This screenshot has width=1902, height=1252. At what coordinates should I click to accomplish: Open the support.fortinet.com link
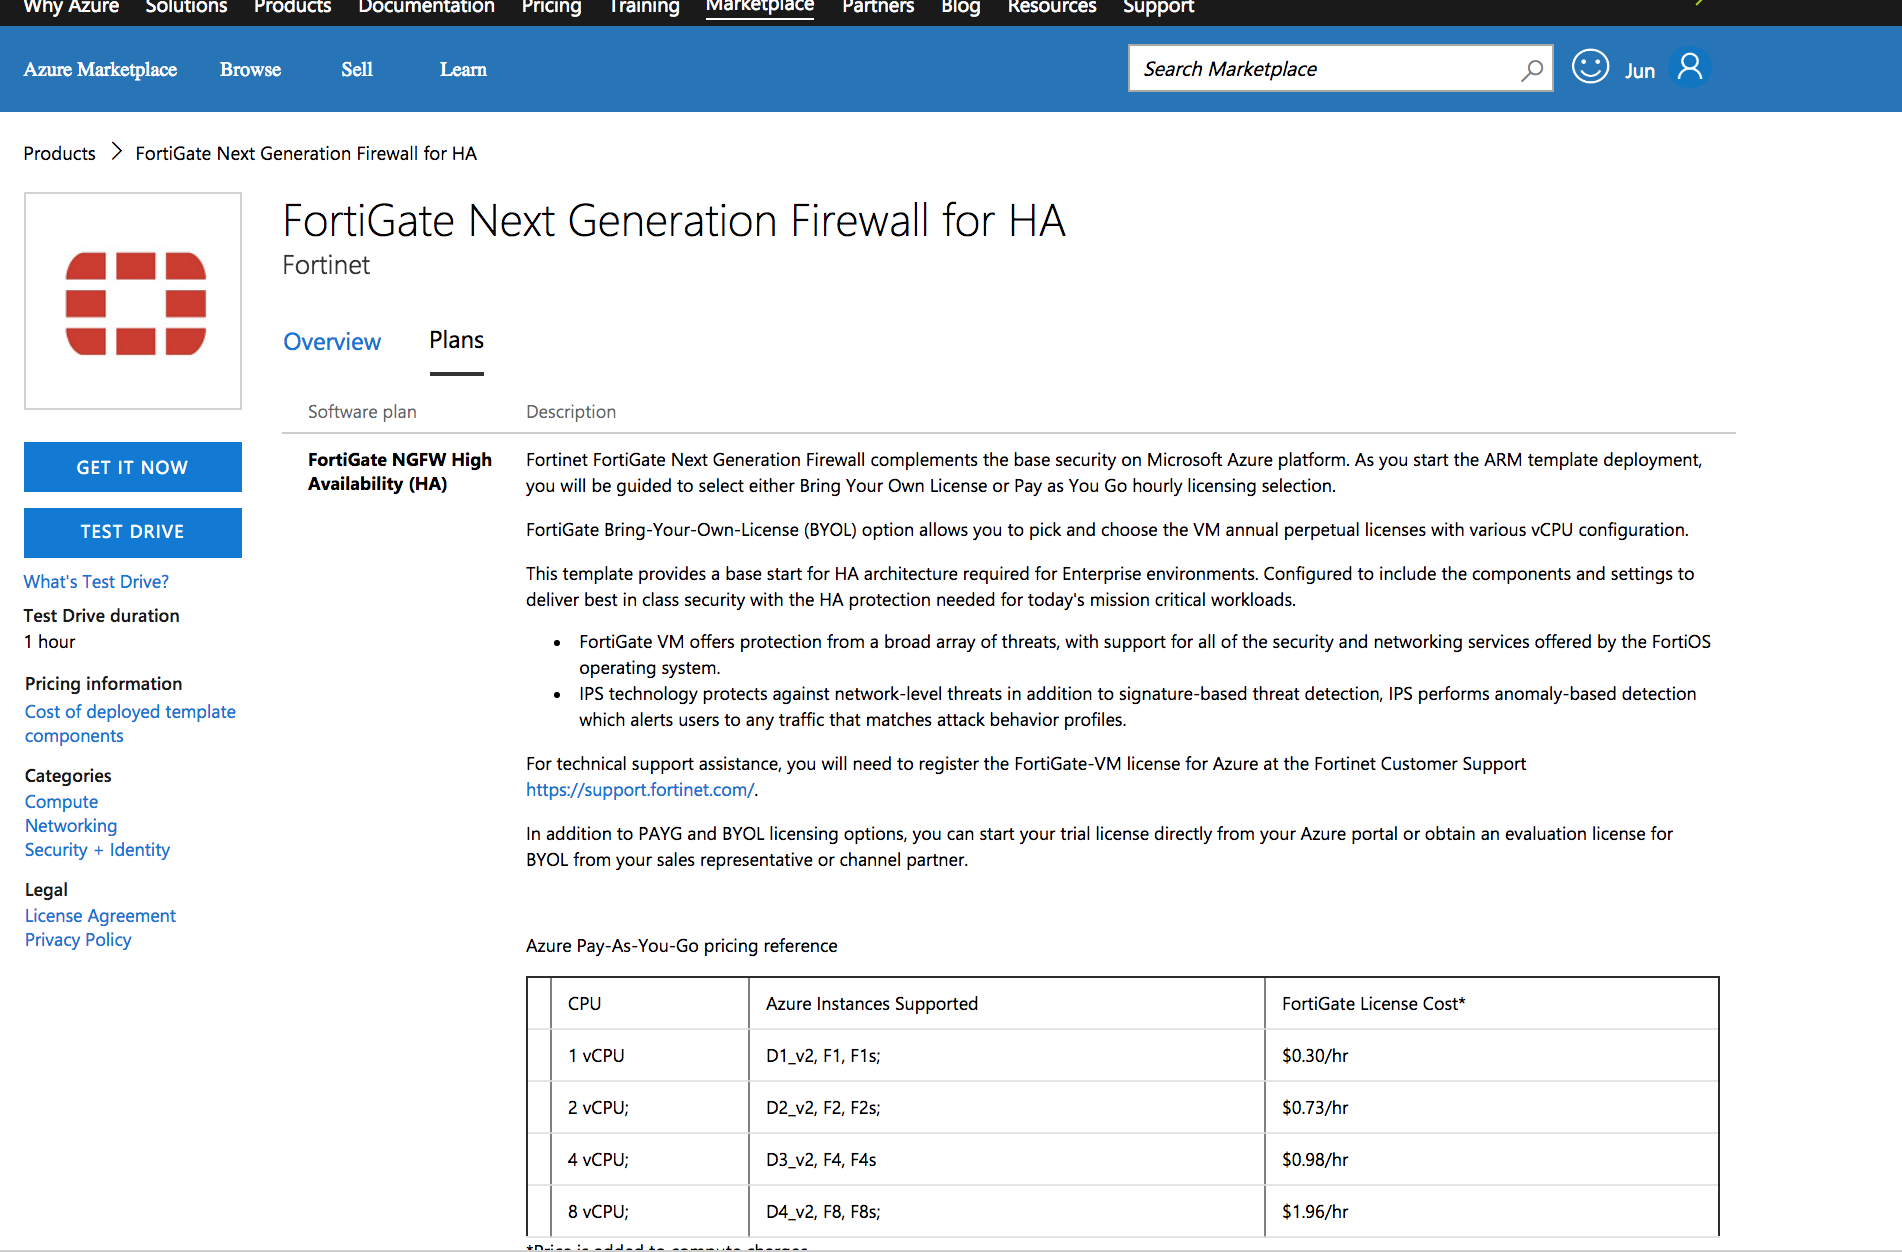640,790
